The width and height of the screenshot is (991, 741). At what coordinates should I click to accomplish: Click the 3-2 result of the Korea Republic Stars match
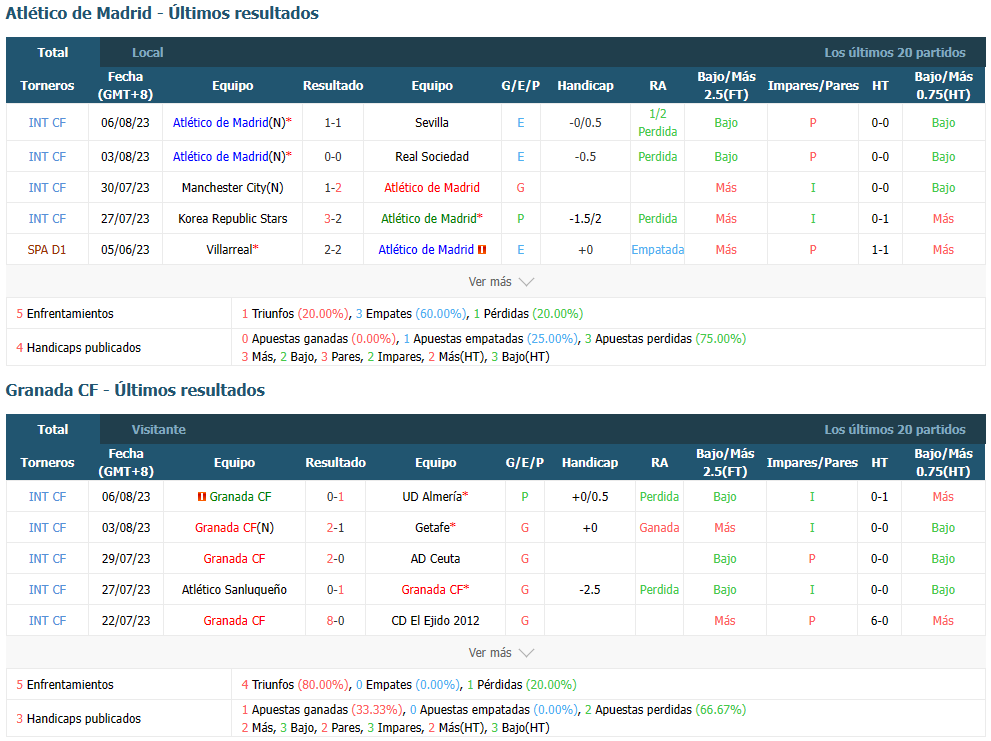[x=333, y=219]
